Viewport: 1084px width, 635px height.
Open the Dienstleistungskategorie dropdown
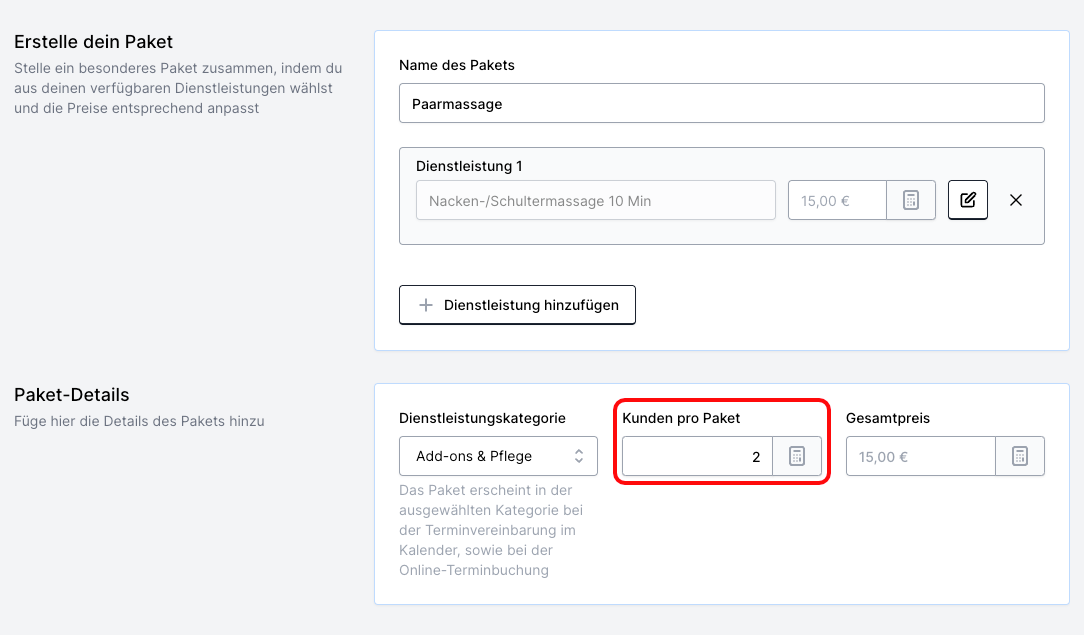pyautogui.click(x=497, y=456)
